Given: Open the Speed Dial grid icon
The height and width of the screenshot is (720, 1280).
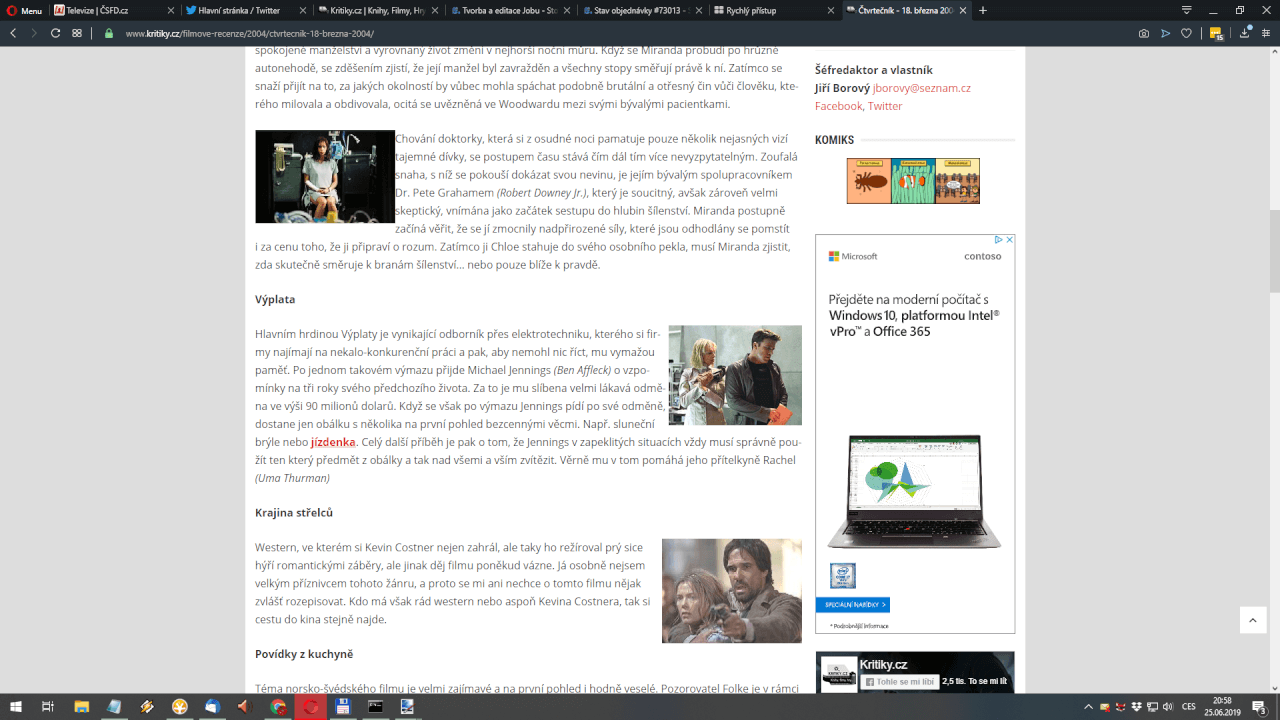Looking at the screenshot, I should click(x=77, y=33).
